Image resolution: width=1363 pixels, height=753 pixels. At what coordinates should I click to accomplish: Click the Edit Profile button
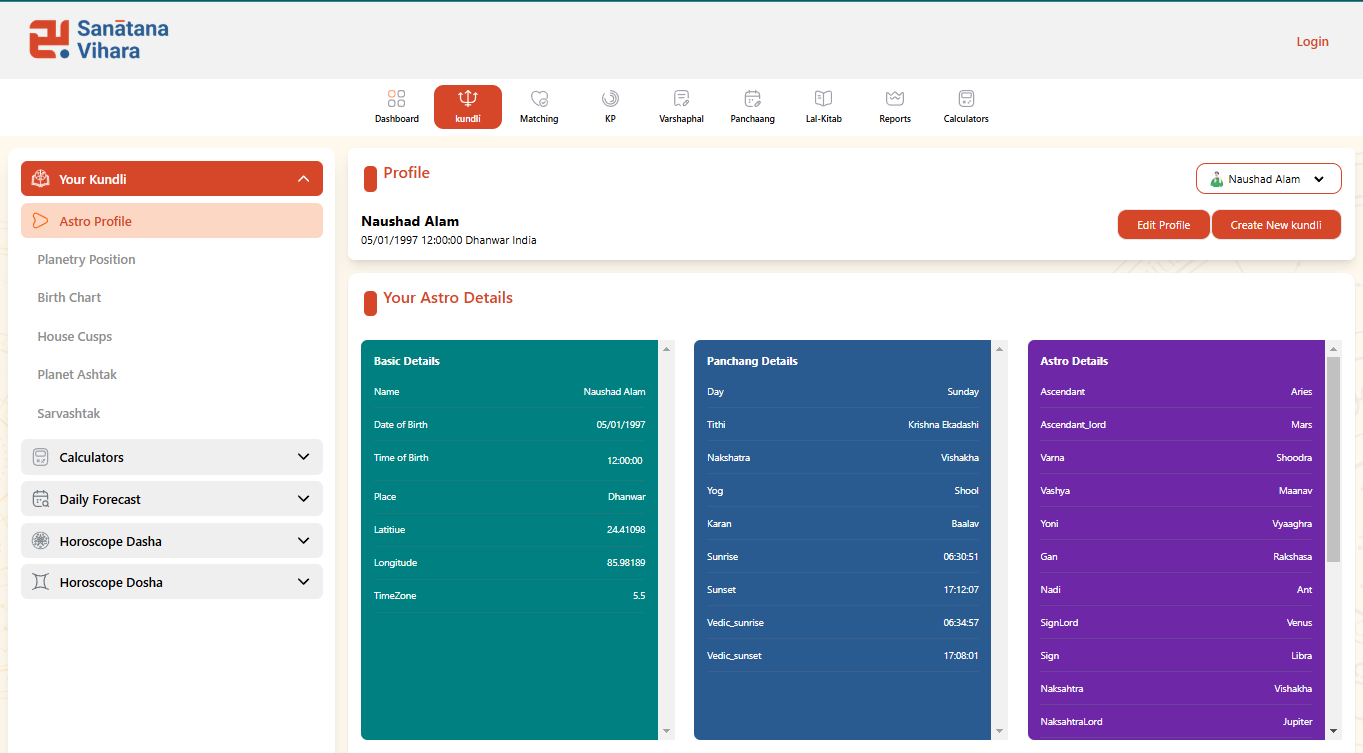click(1164, 225)
